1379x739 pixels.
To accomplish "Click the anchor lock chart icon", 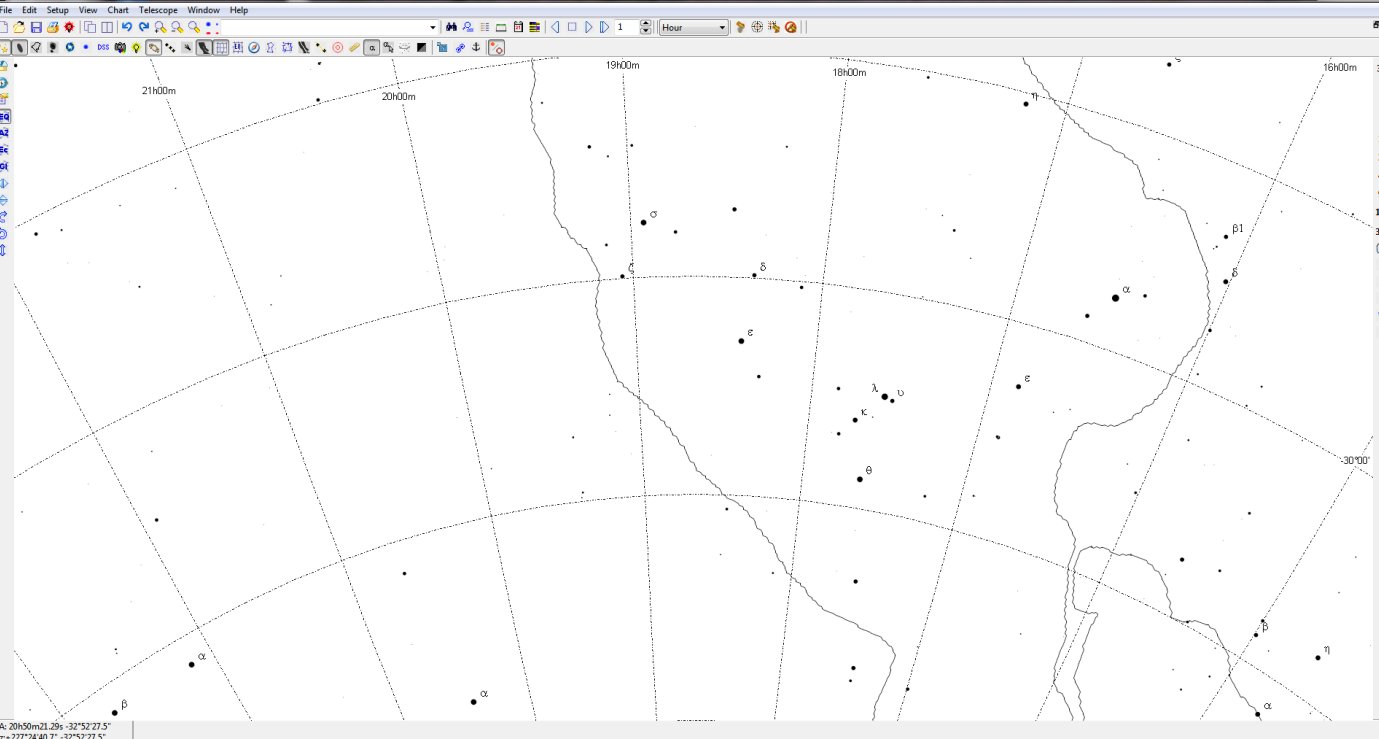I will point(476,47).
